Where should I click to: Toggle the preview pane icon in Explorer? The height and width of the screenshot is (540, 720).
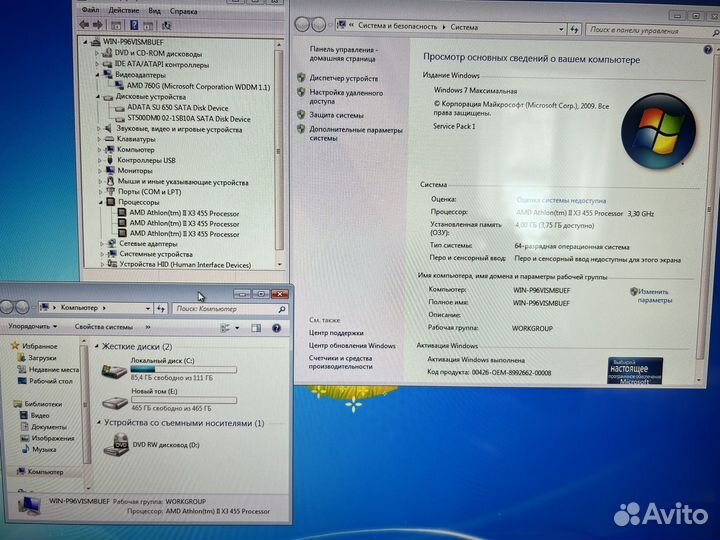[x=256, y=328]
